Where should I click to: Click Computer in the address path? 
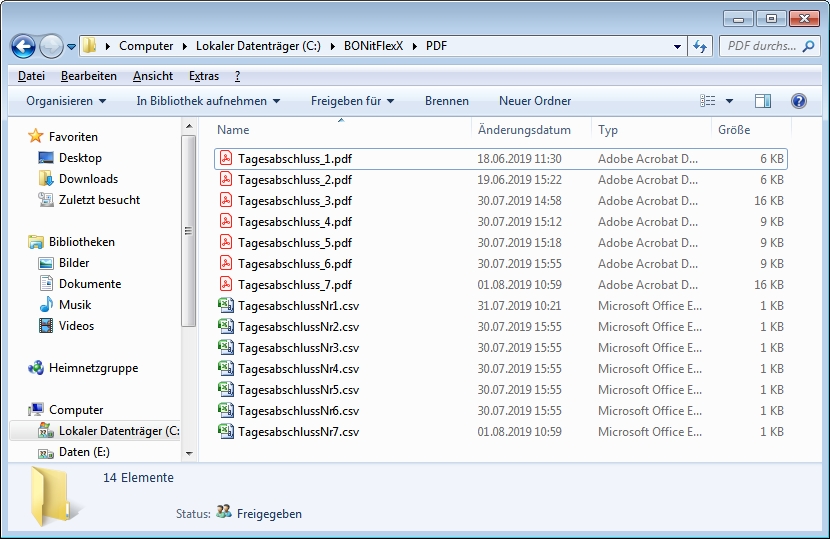pos(146,46)
